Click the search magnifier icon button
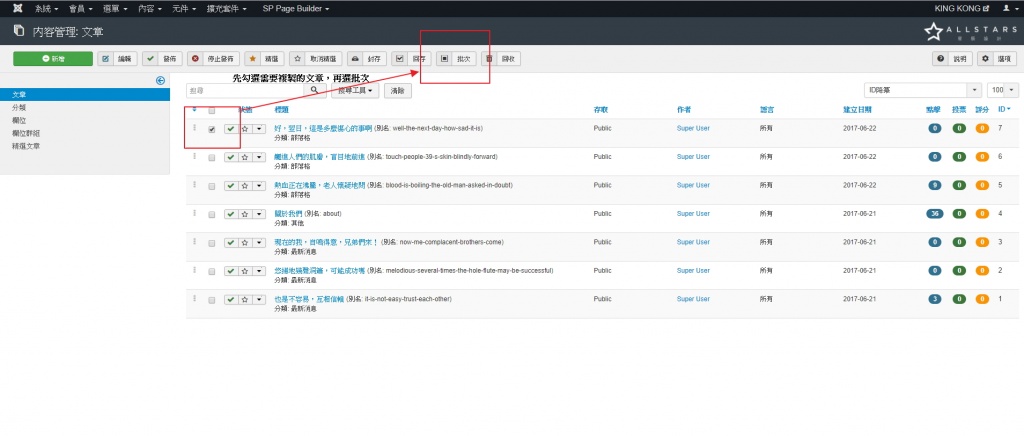The height and width of the screenshot is (436, 1024). (x=316, y=90)
